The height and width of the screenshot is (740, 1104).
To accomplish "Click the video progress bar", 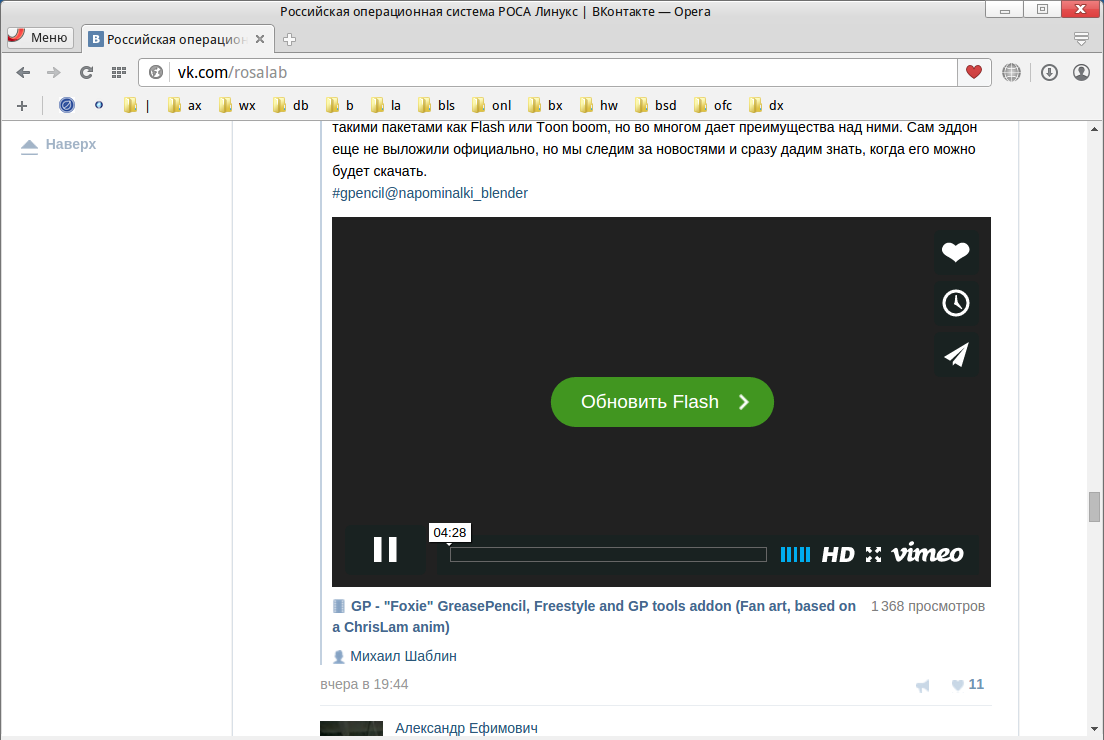I will (608, 554).
